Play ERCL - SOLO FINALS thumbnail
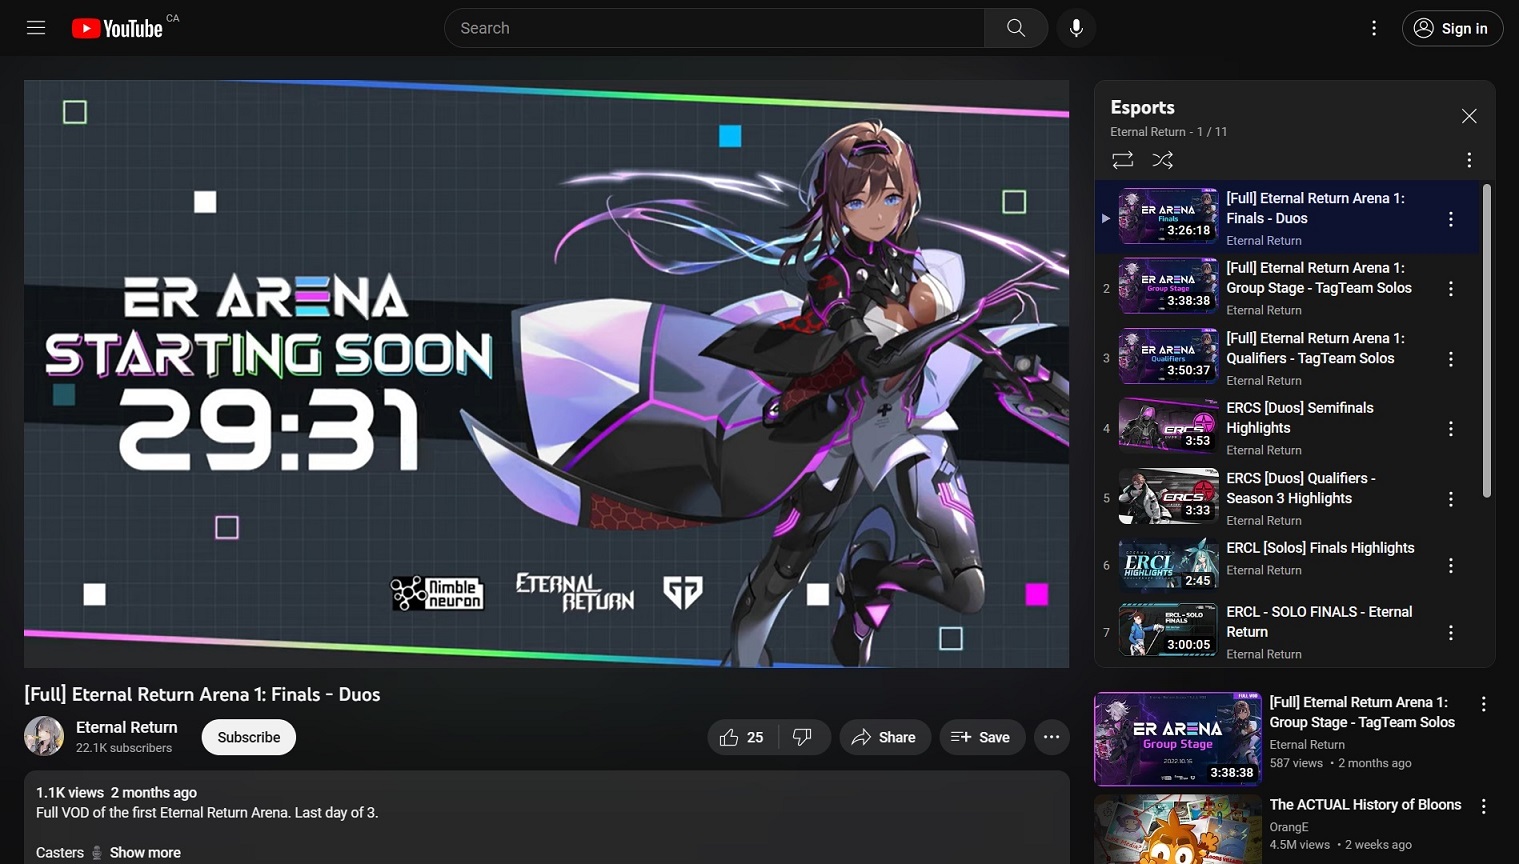Image resolution: width=1519 pixels, height=864 pixels. [1168, 630]
